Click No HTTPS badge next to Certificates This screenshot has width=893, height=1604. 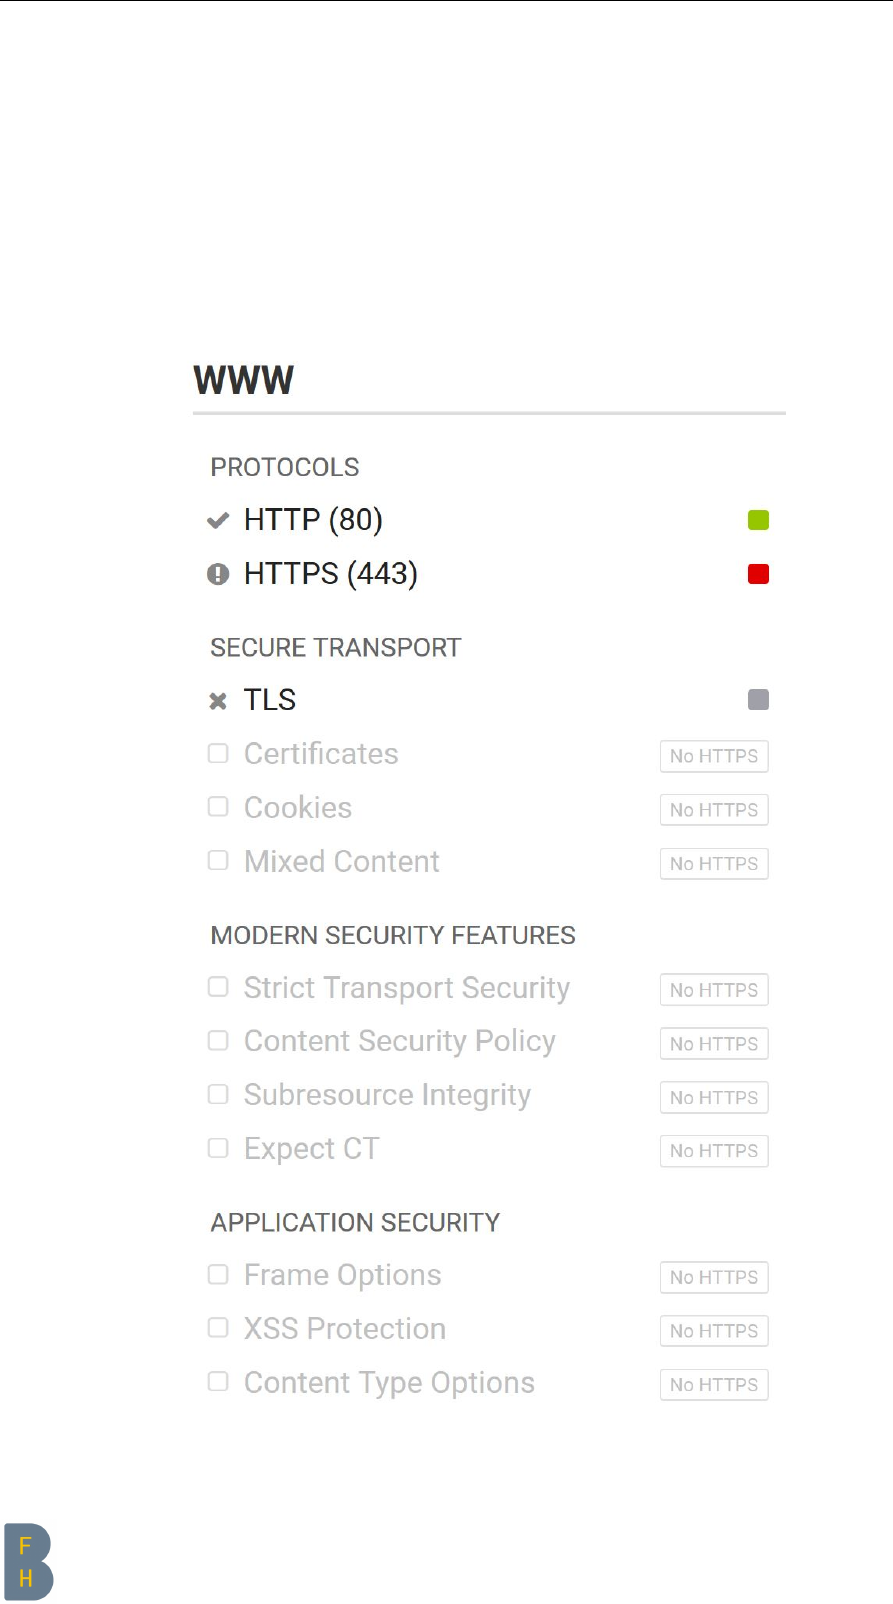(714, 756)
